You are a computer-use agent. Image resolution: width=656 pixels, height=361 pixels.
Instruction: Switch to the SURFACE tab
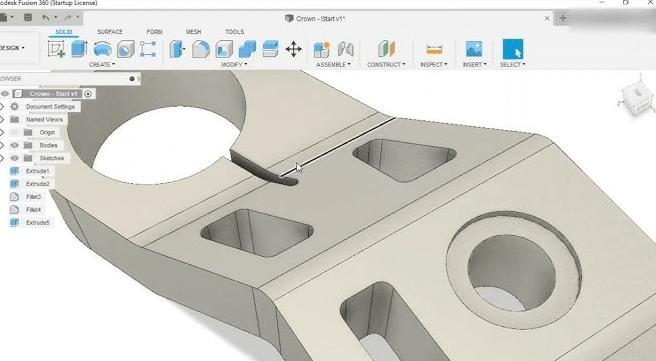coord(110,32)
